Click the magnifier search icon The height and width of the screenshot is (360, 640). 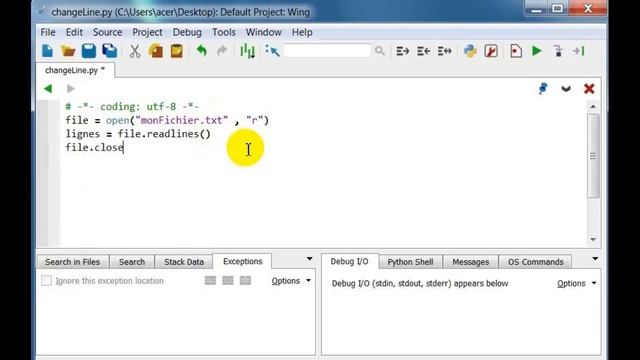(380, 51)
